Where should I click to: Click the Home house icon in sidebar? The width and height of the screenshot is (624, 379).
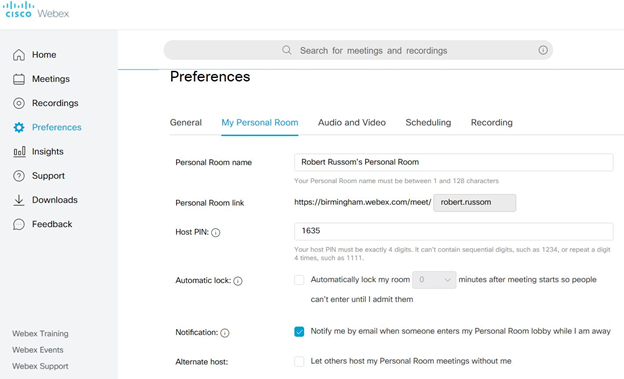(x=19, y=55)
